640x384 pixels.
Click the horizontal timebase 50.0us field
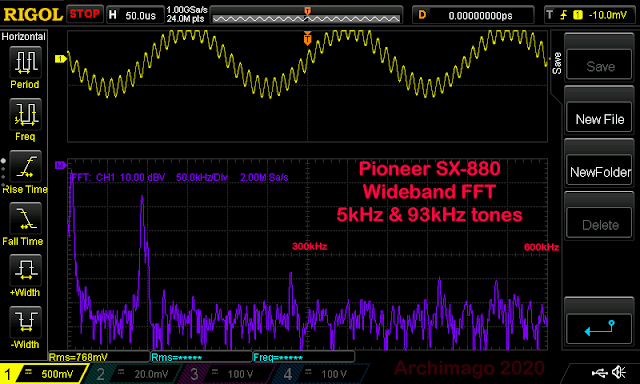coord(136,16)
